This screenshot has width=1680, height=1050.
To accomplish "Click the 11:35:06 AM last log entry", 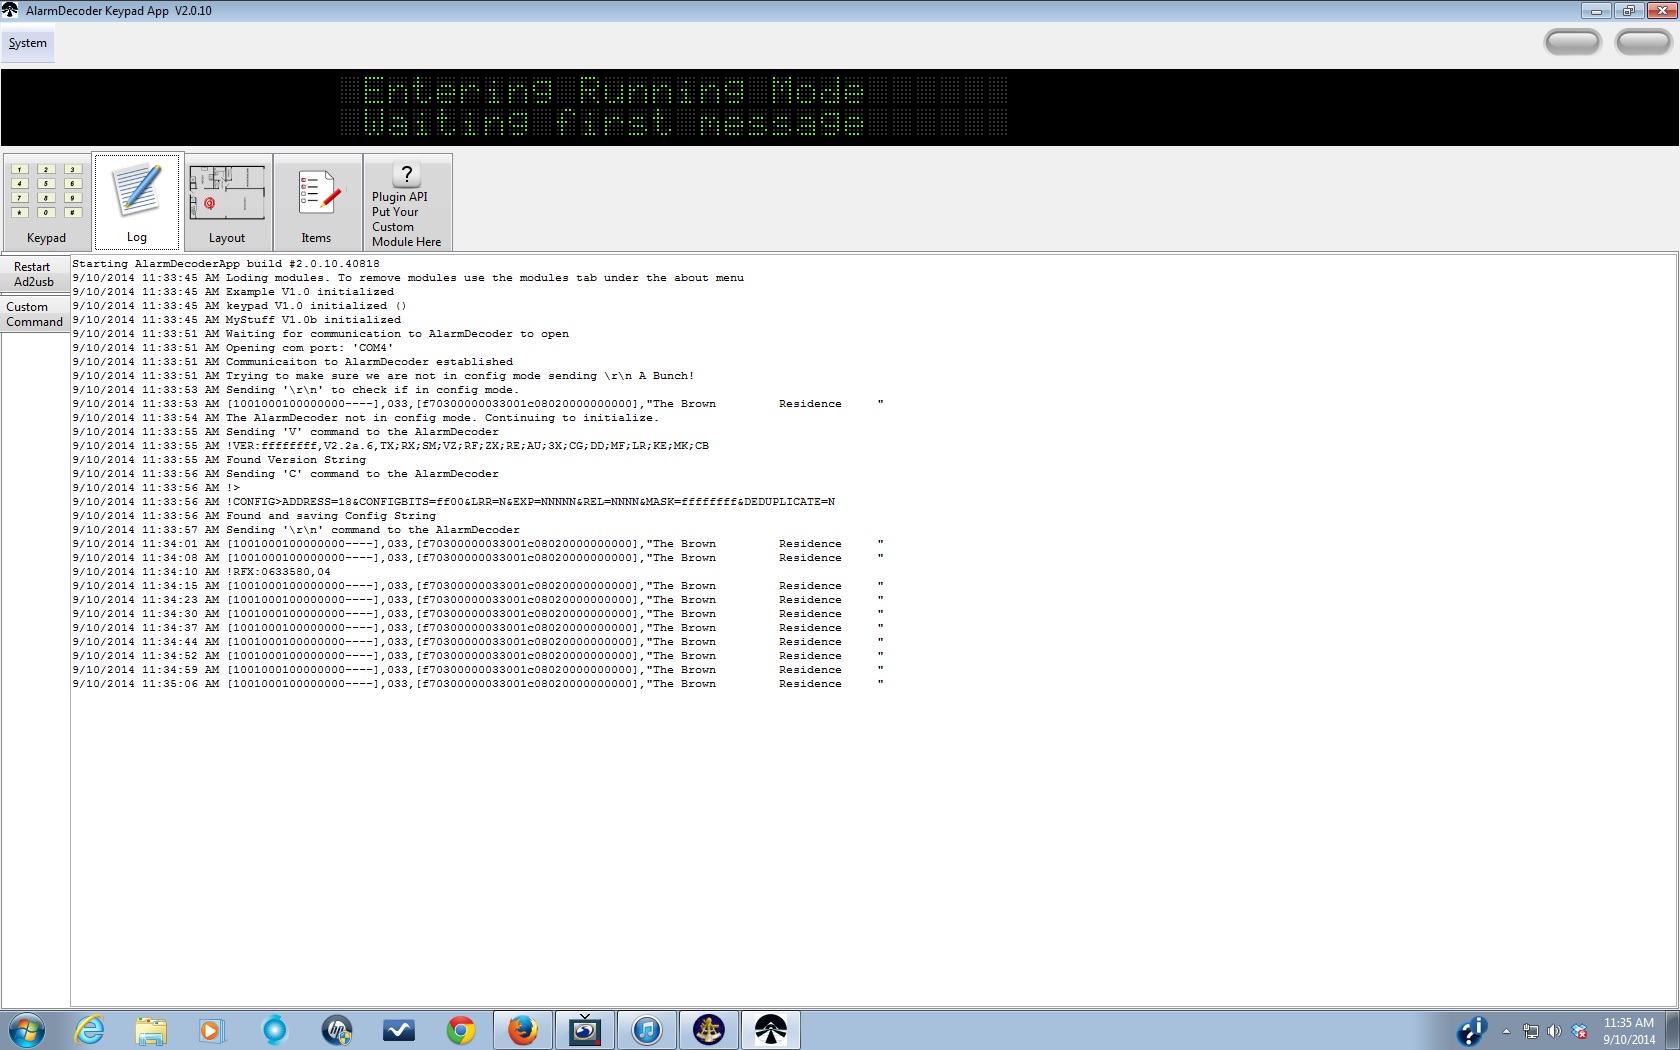I will coord(478,684).
